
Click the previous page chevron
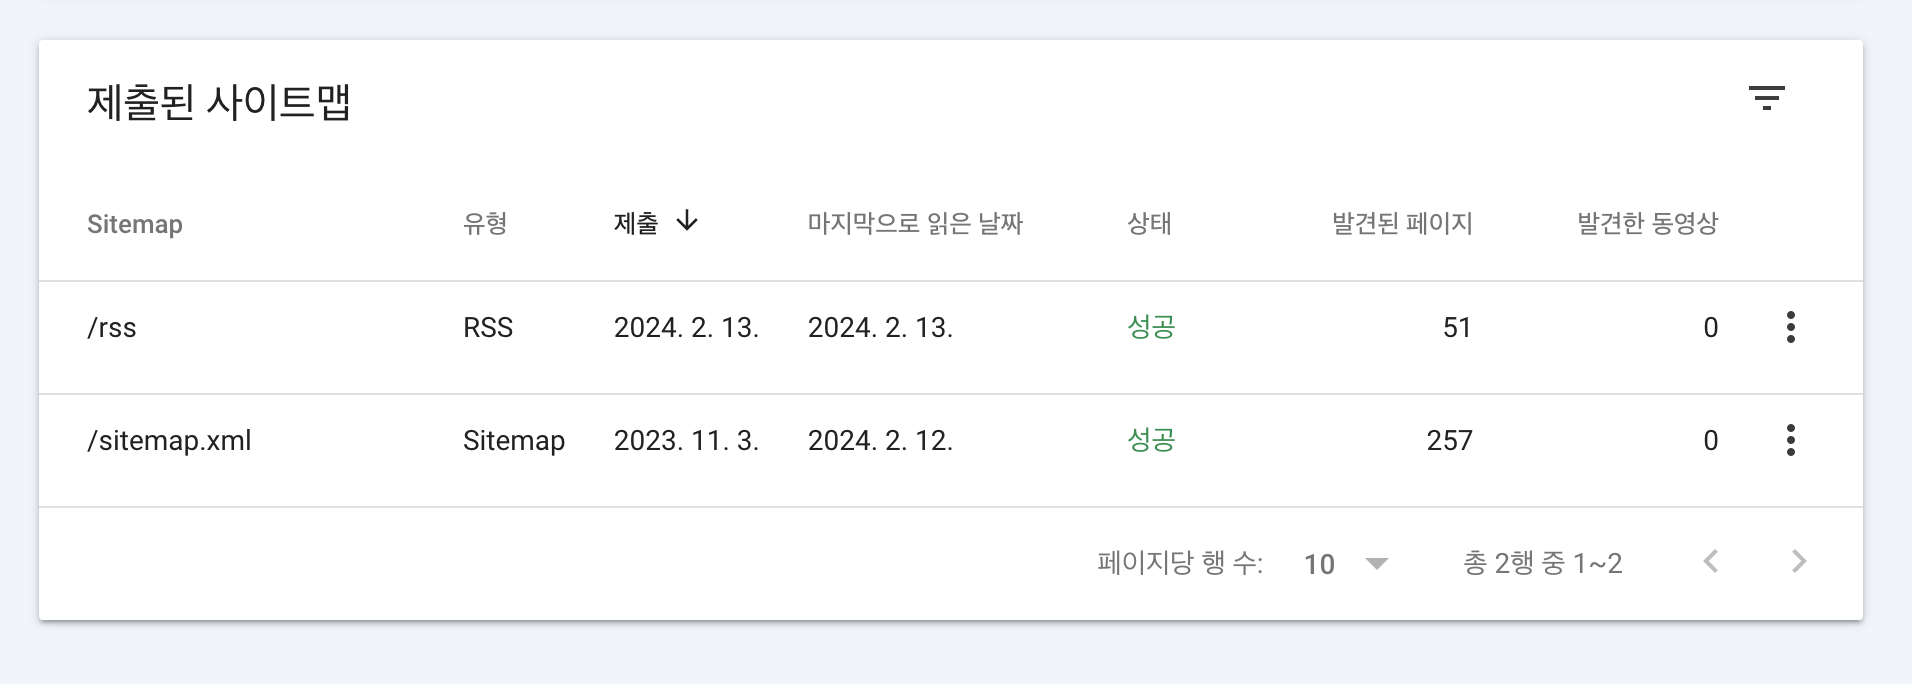[x=1713, y=562]
